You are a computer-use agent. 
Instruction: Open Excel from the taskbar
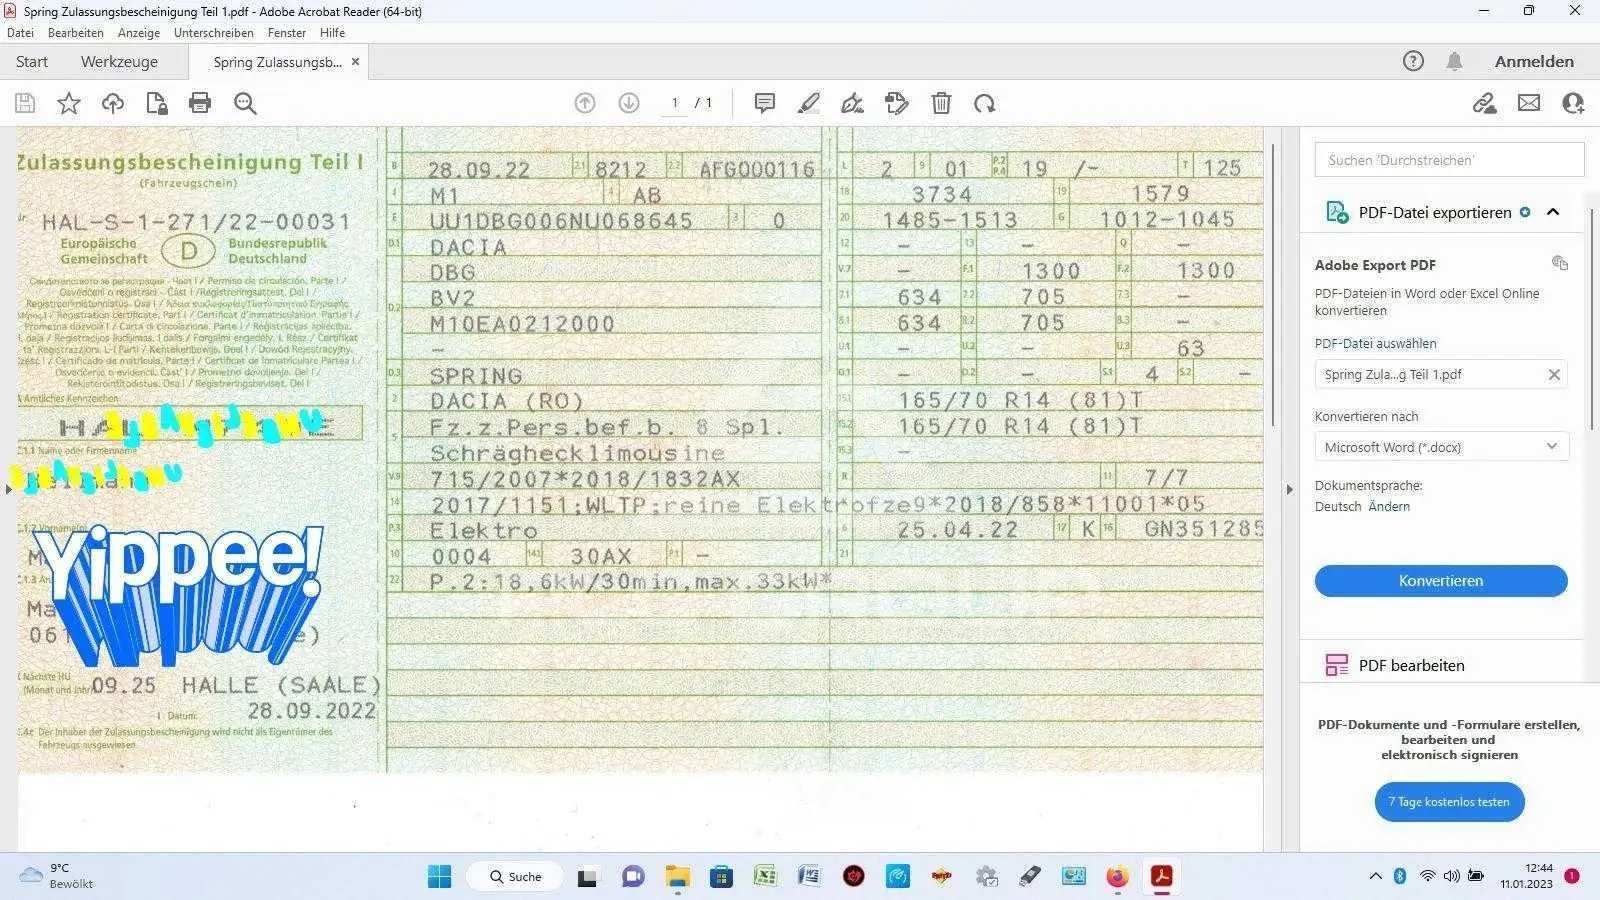tap(765, 877)
